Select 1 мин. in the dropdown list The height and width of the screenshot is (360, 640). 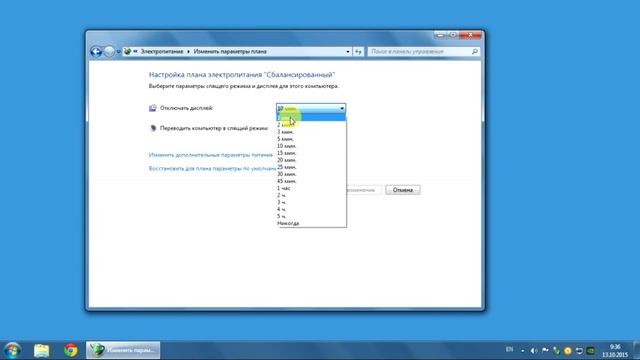(311, 118)
